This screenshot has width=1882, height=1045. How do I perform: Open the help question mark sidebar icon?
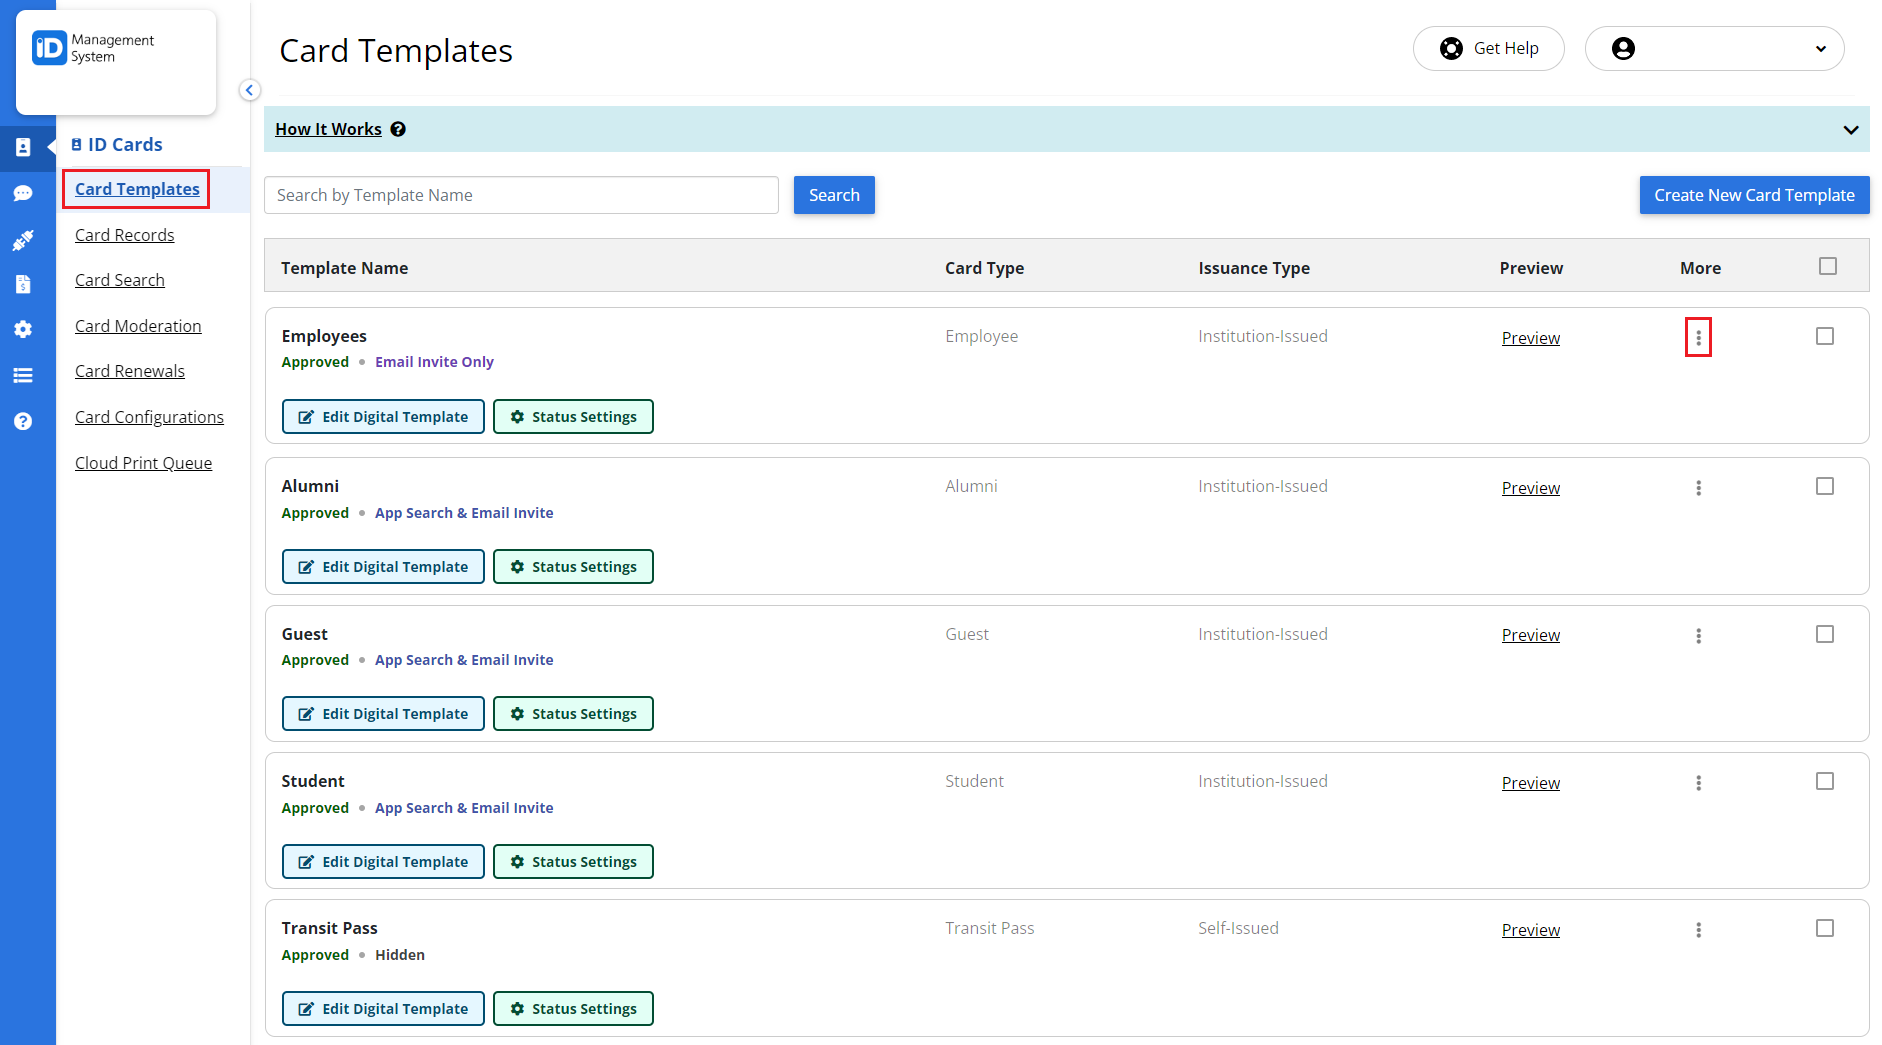[23, 421]
